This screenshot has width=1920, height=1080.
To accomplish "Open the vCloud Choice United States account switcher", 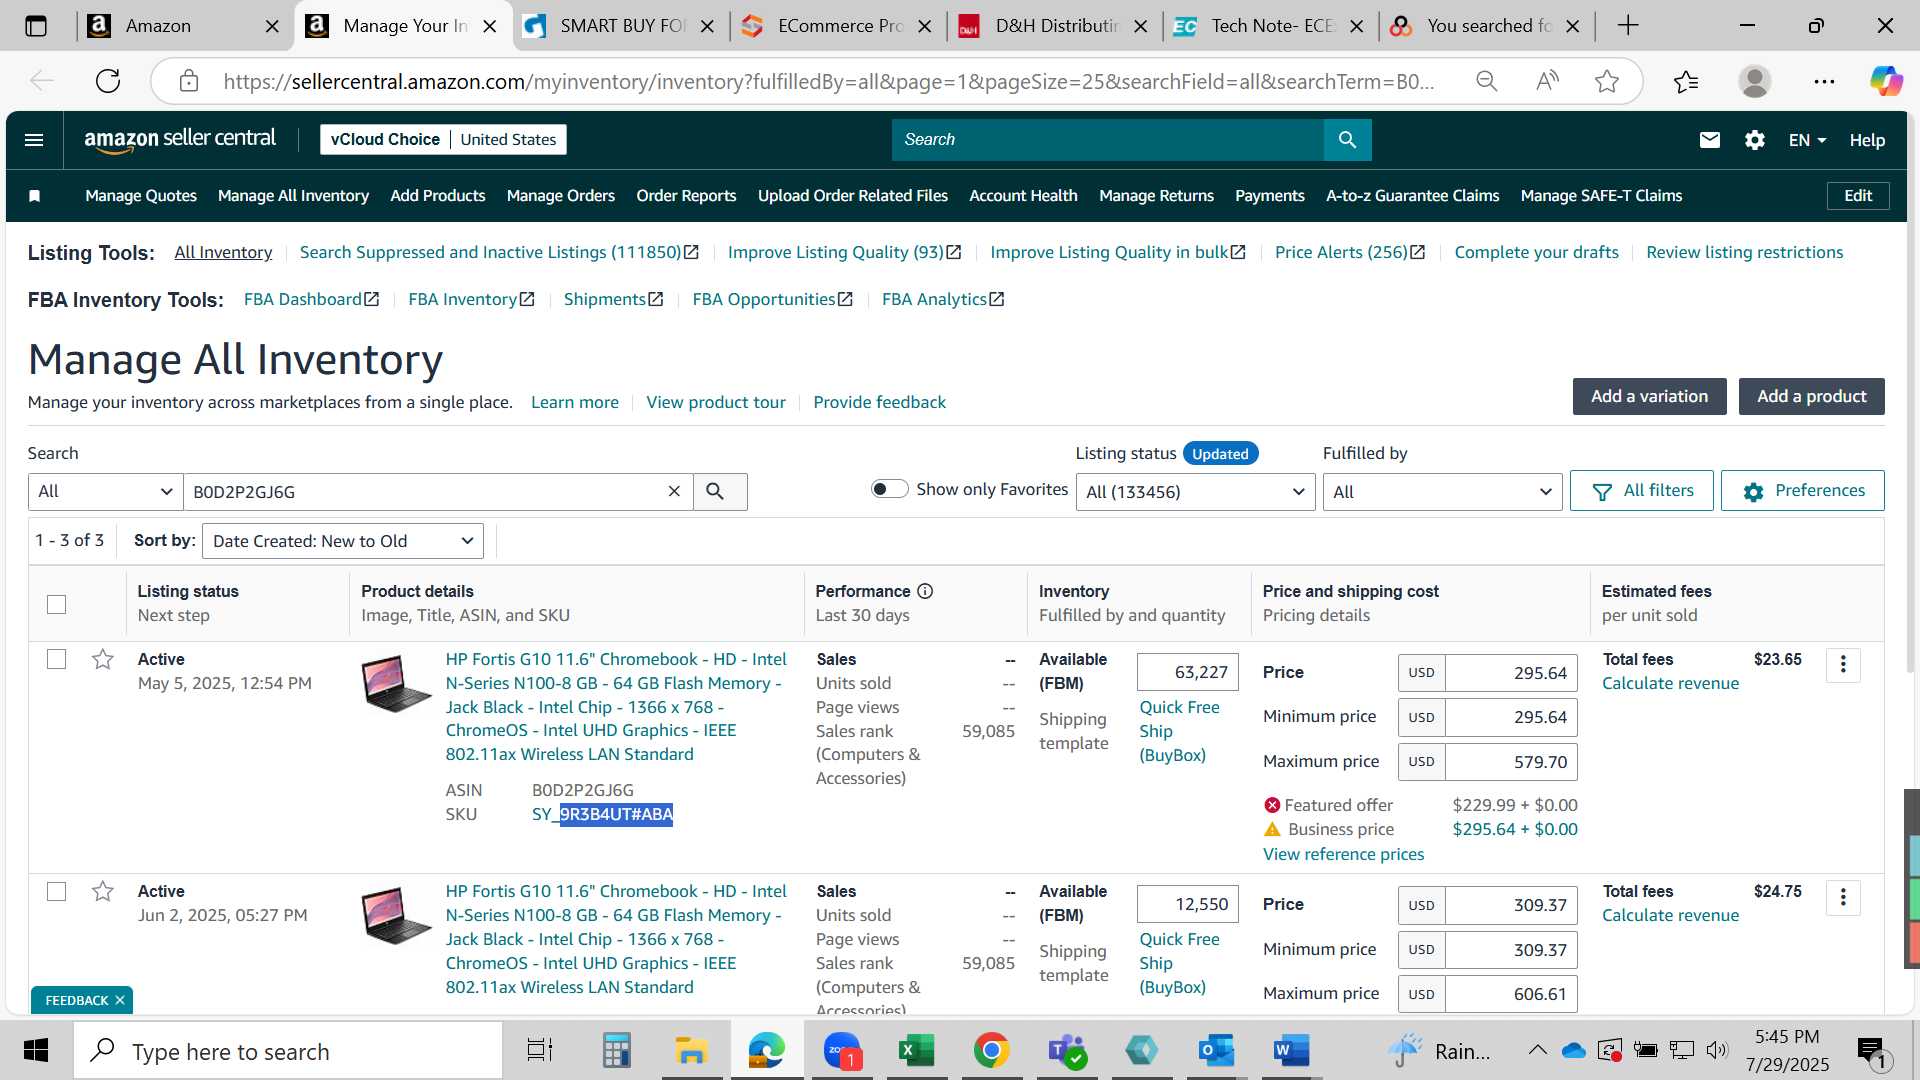I will click(x=443, y=140).
